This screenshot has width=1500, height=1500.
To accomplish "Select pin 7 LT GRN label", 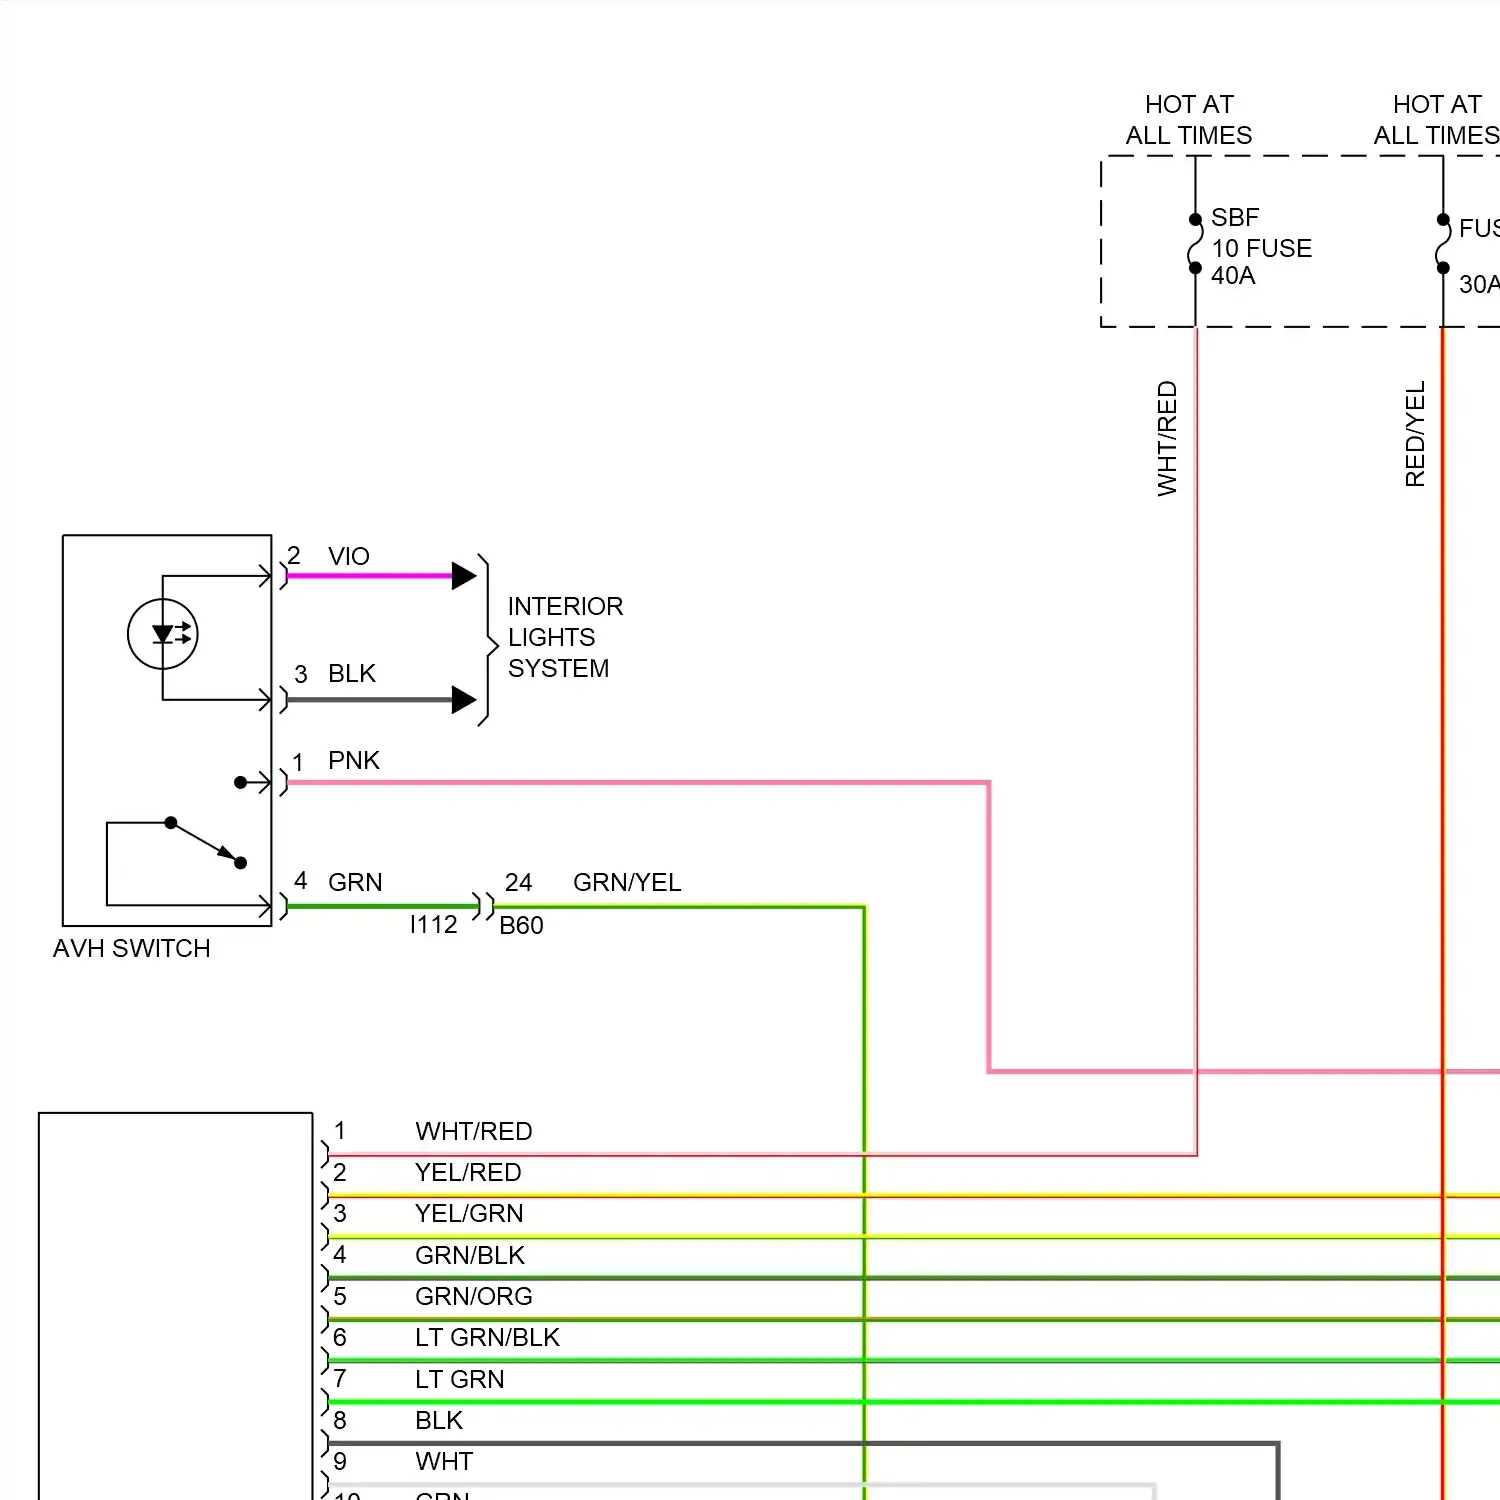I will pos(460,1379).
